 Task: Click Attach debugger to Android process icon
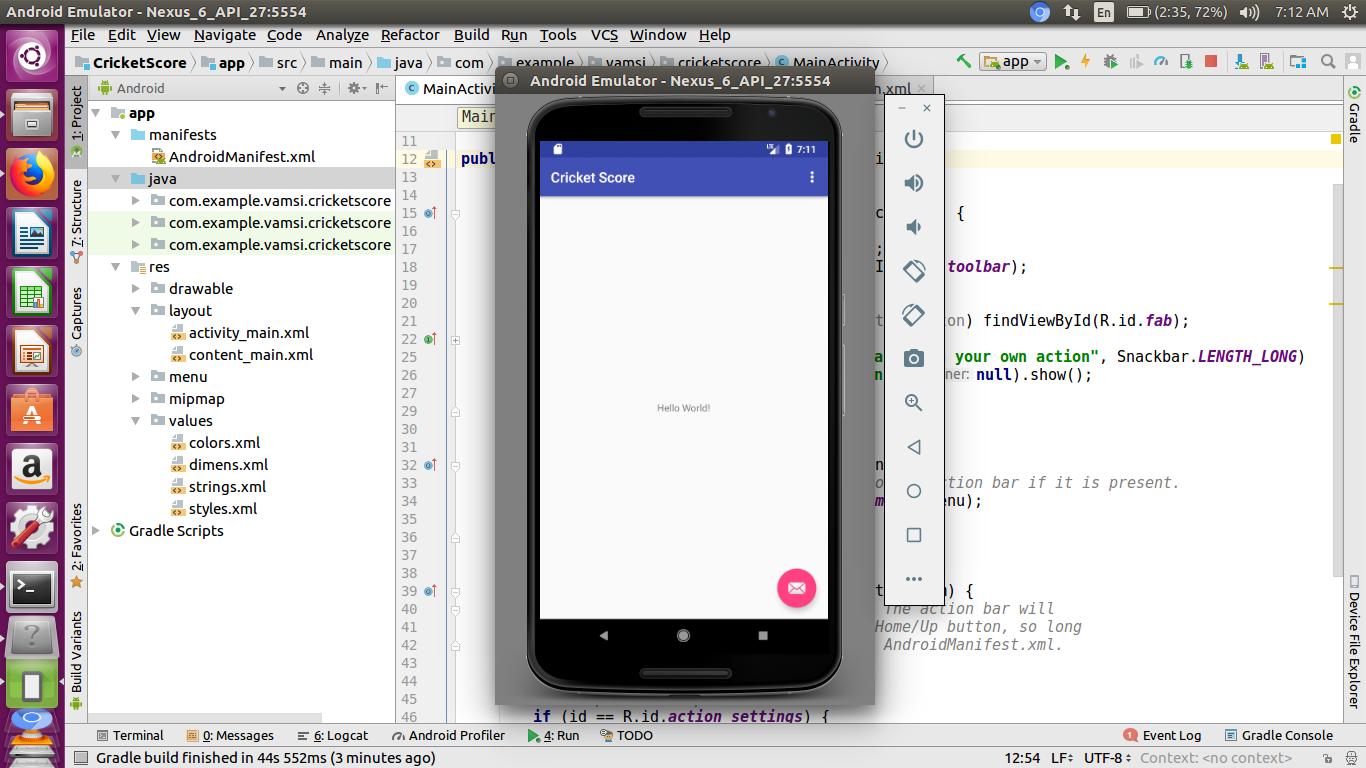click(x=1186, y=62)
